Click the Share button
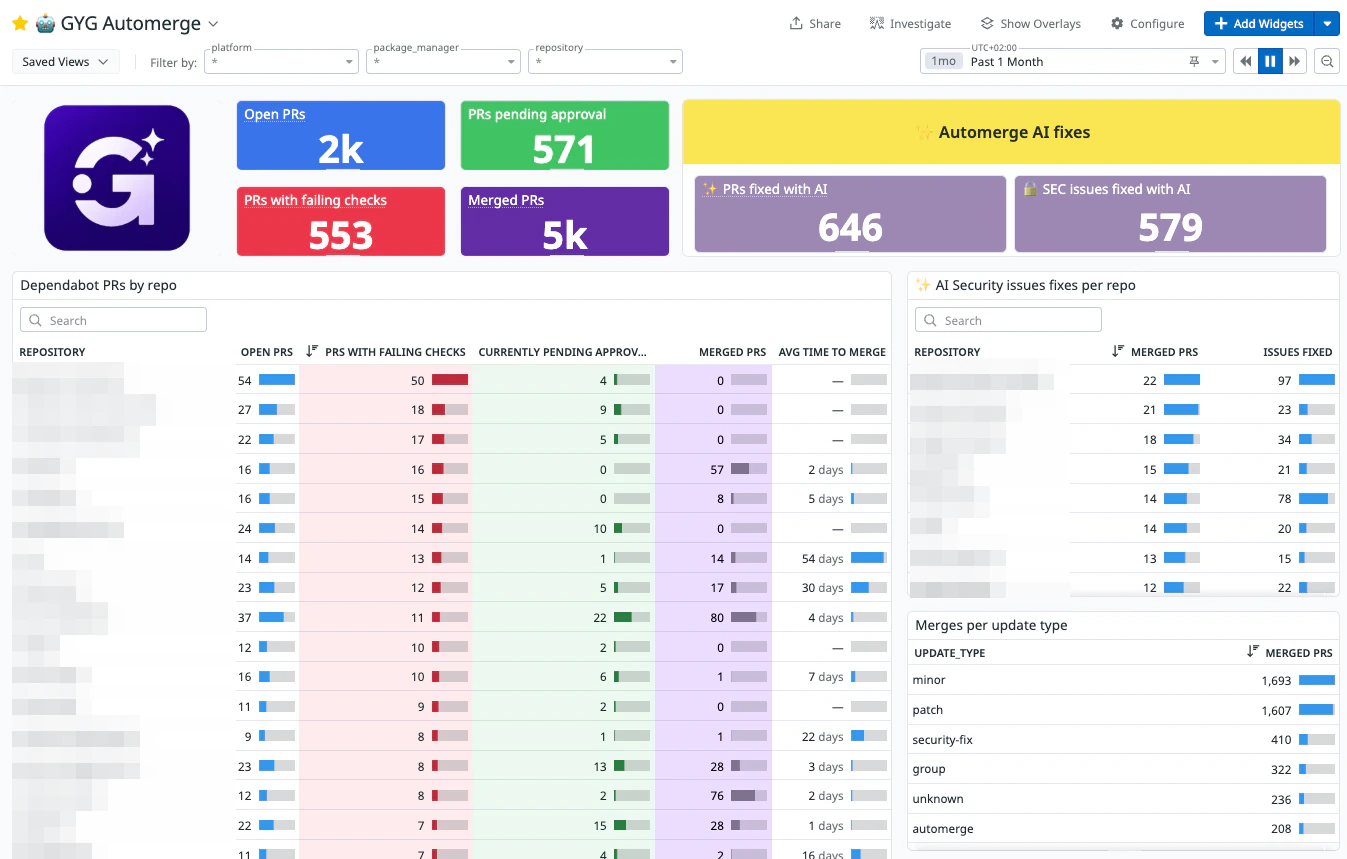 pyautogui.click(x=815, y=23)
